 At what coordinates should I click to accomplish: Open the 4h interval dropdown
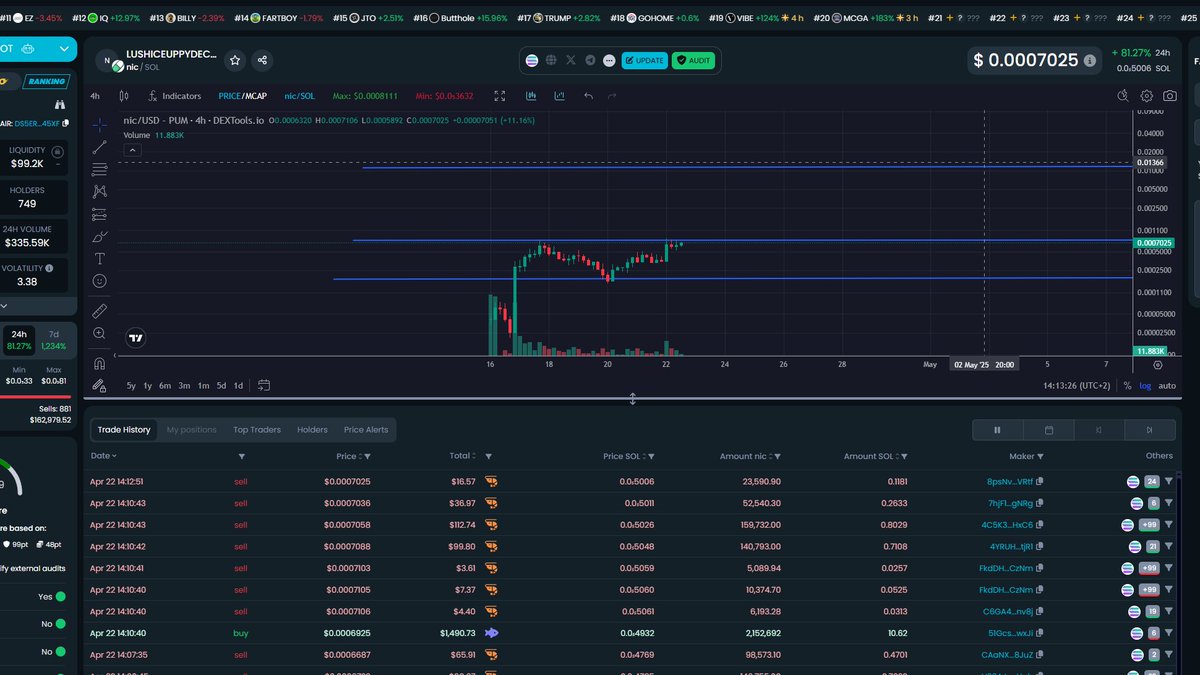(95, 96)
